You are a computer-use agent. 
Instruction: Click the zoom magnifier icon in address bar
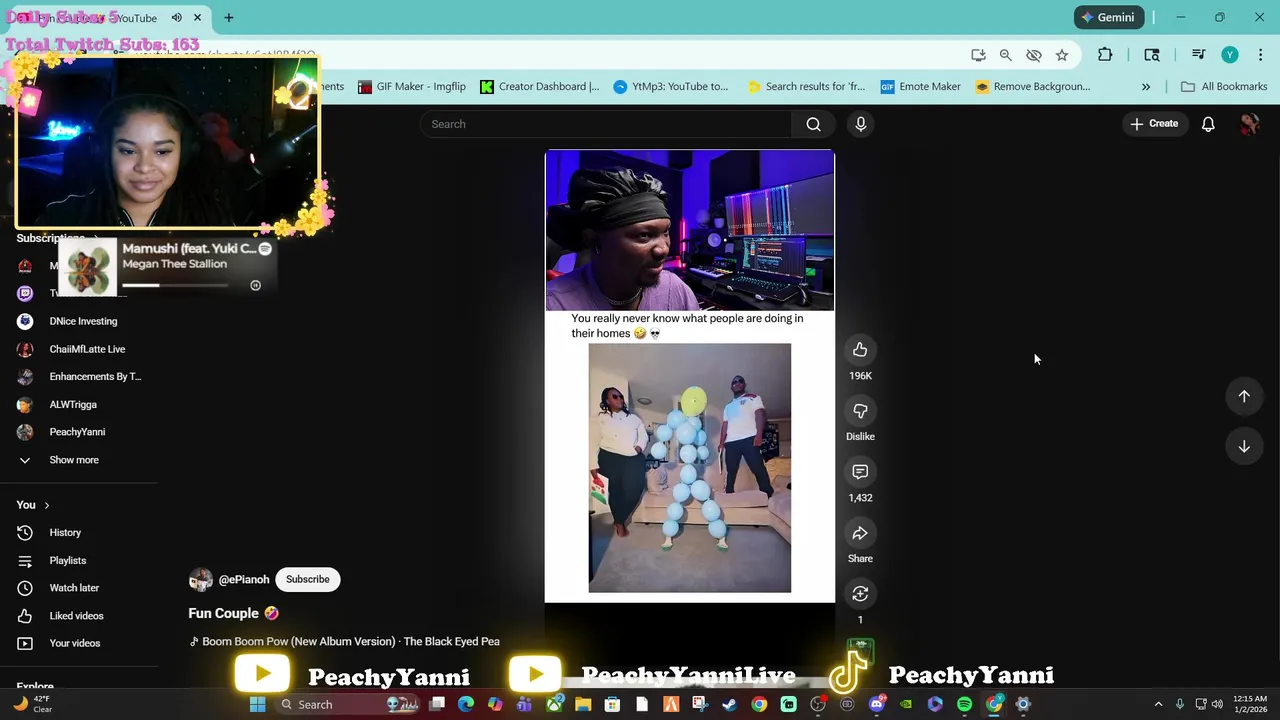1006,55
